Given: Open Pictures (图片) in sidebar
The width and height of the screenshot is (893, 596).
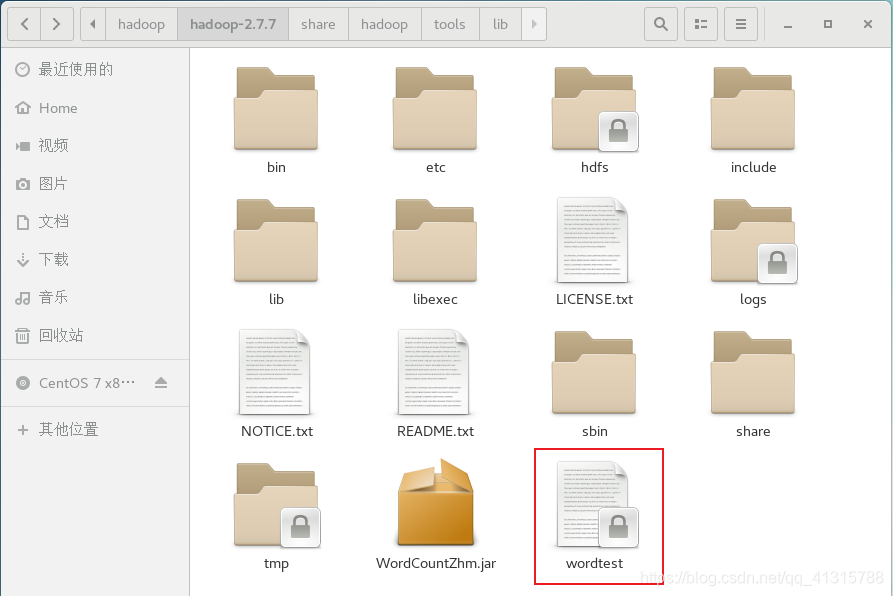Looking at the screenshot, I should tap(95, 184).
